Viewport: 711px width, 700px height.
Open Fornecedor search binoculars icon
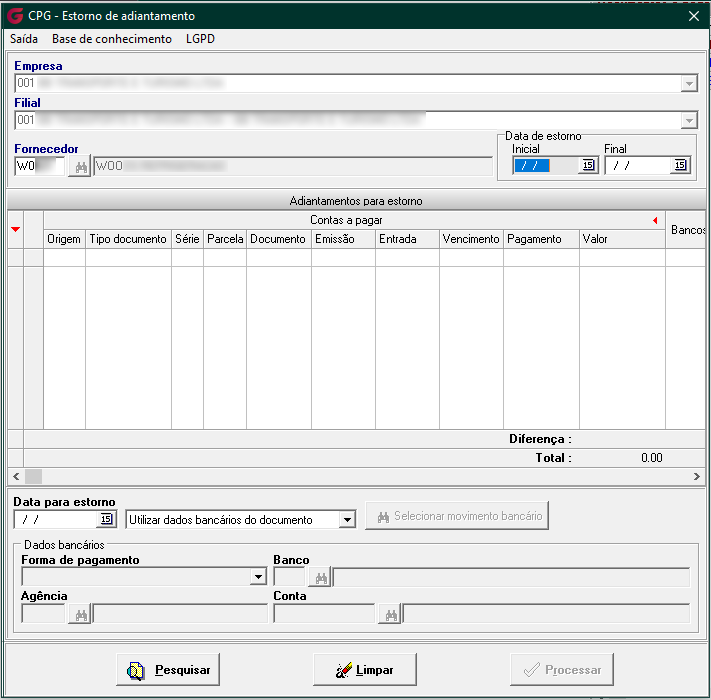click(x=80, y=166)
